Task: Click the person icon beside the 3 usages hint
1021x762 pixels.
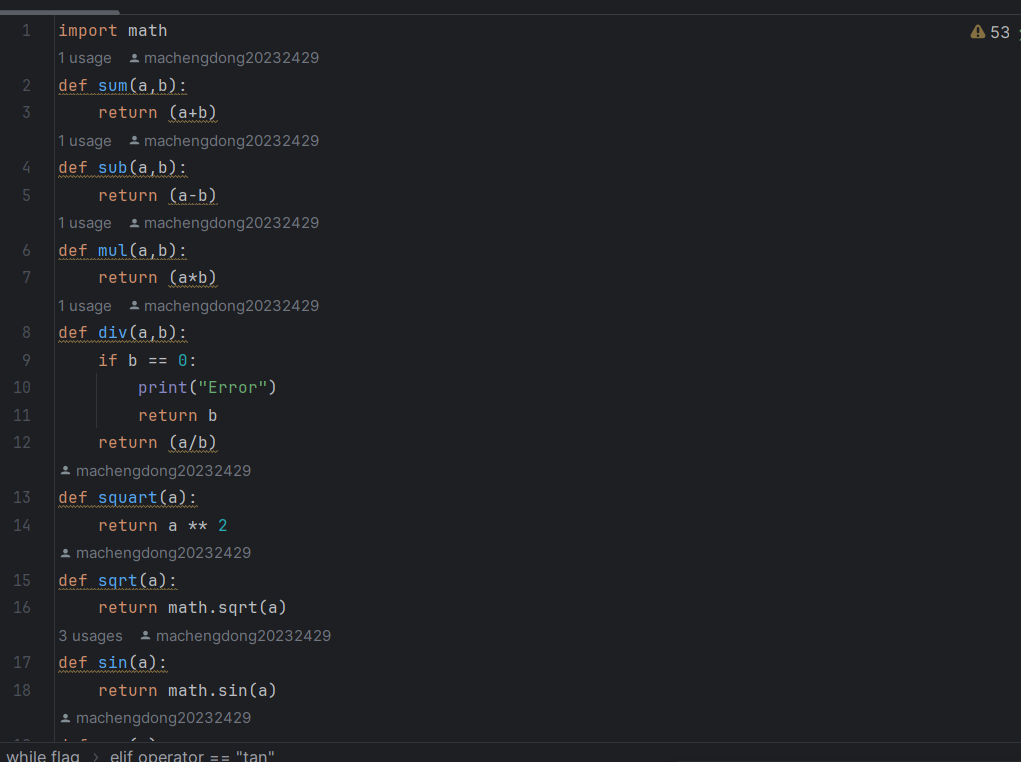Action: [146, 636]
